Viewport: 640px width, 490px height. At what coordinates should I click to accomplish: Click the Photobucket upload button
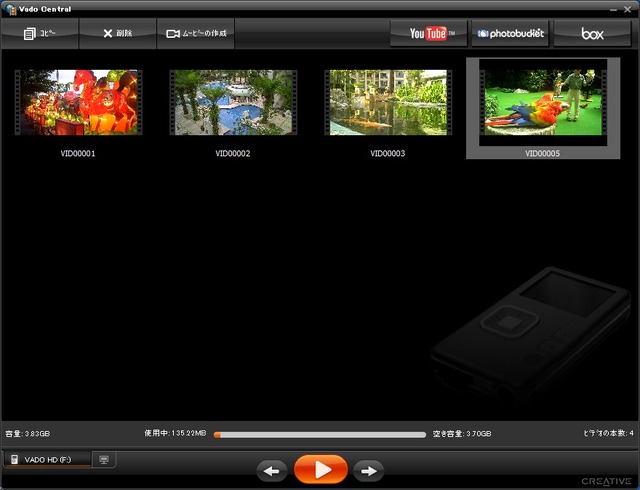510,33
